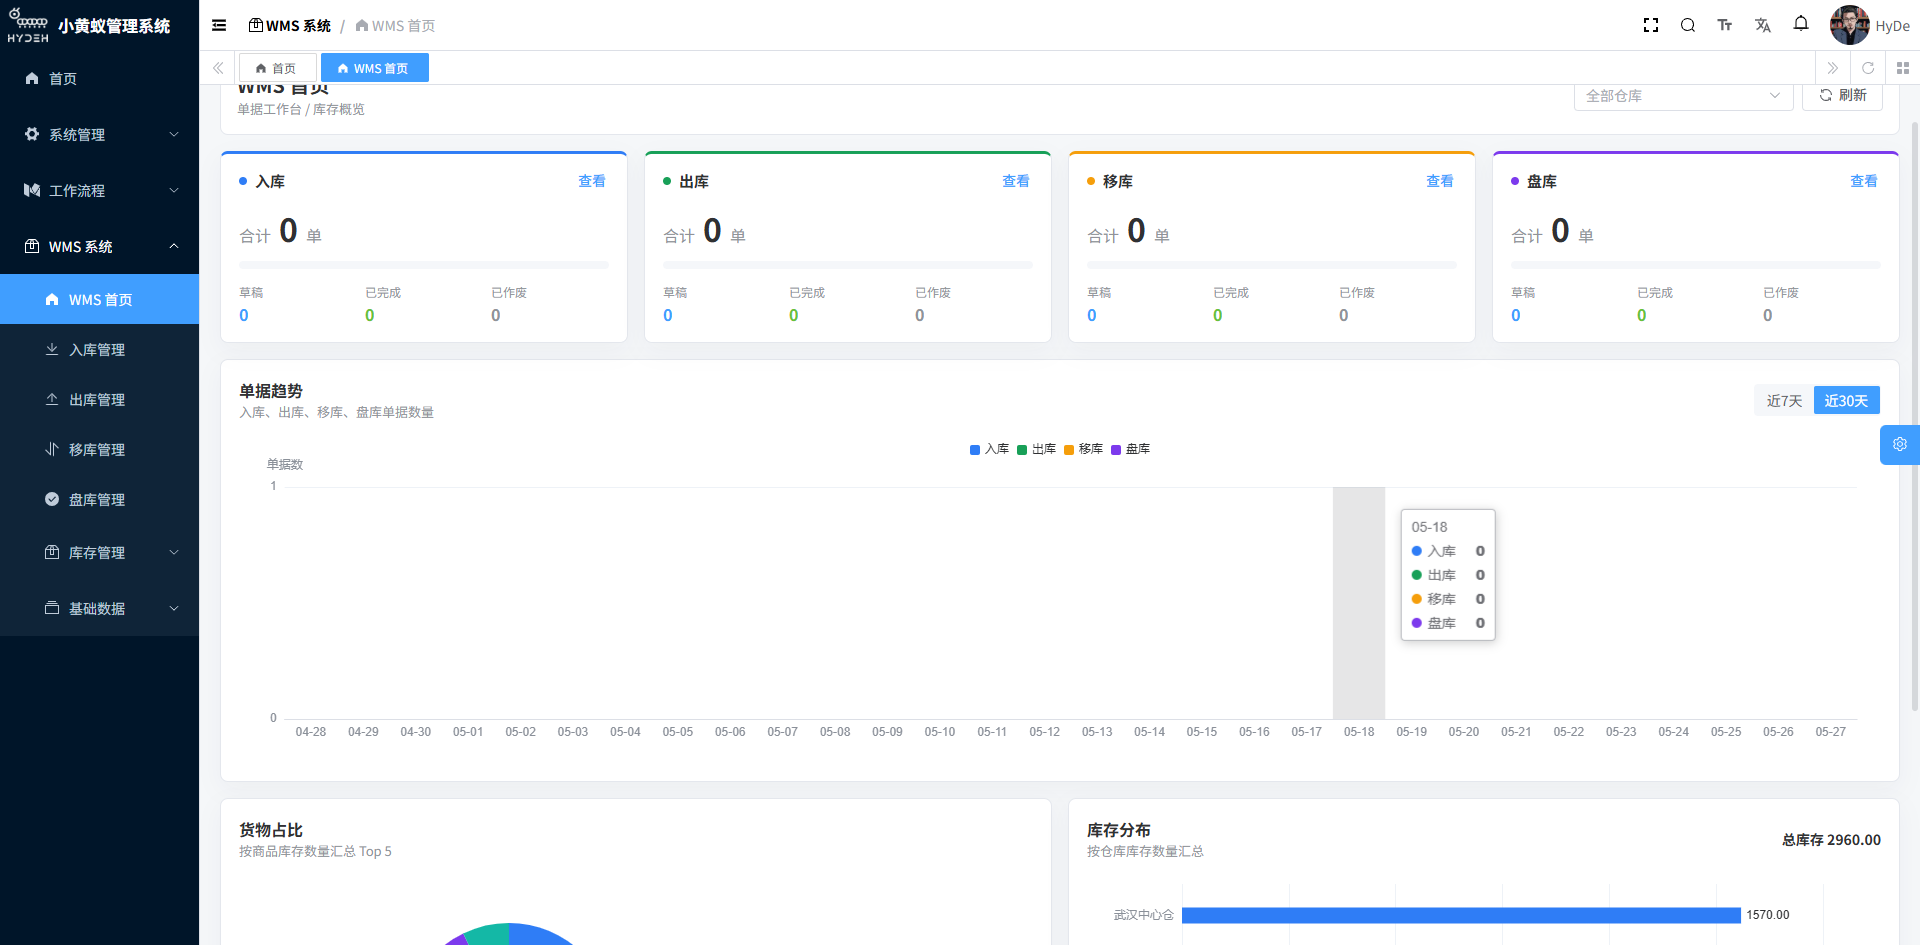1920x945 pixels.
Task: Collapse the sidebar with the hamburger icon
Action: tap(219, 25)
